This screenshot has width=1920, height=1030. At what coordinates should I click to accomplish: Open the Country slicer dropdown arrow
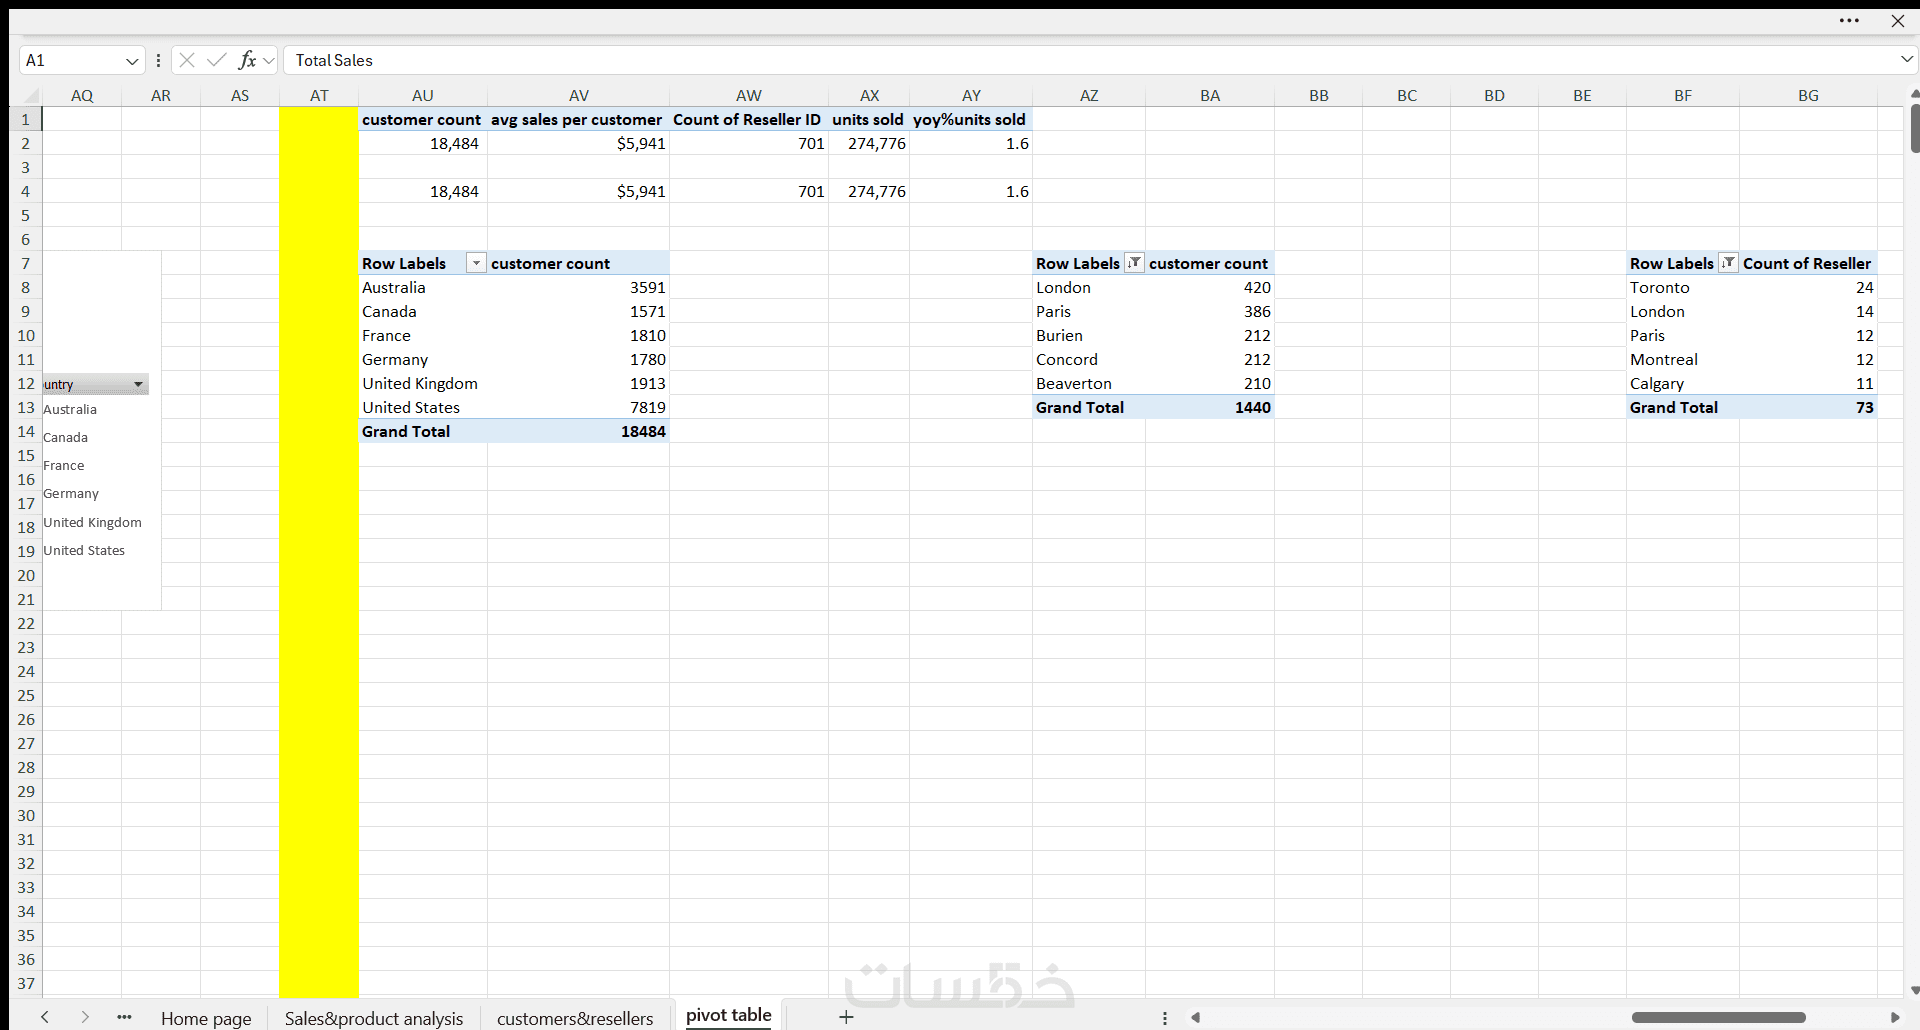click(138, 385)
